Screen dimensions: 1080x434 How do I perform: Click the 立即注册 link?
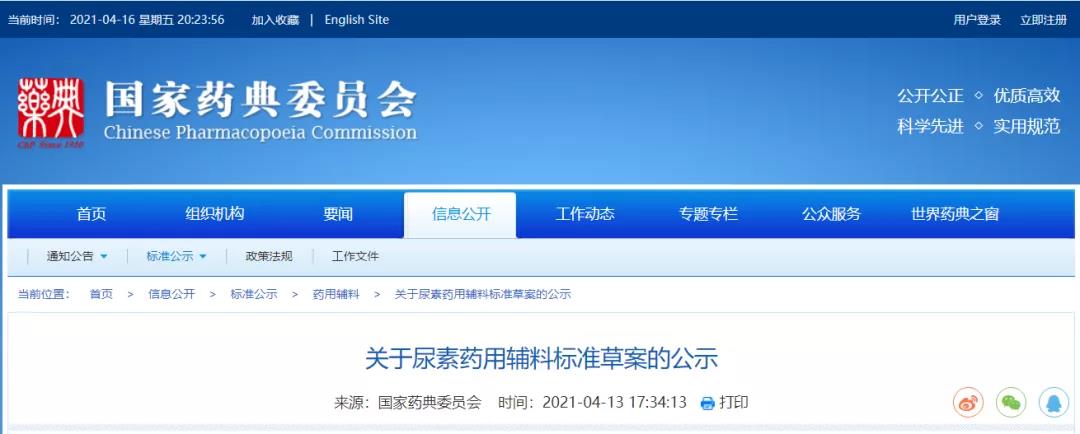1043,20
